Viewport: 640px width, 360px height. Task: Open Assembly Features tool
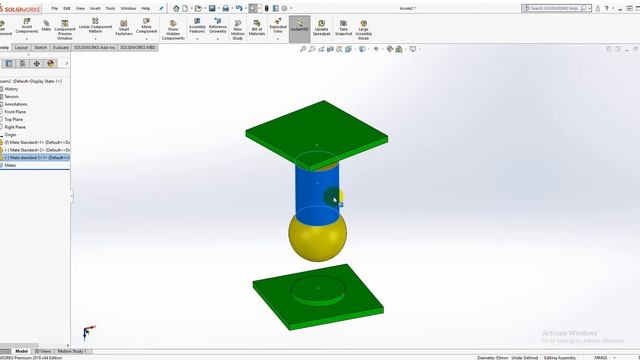tap(197, 26)
